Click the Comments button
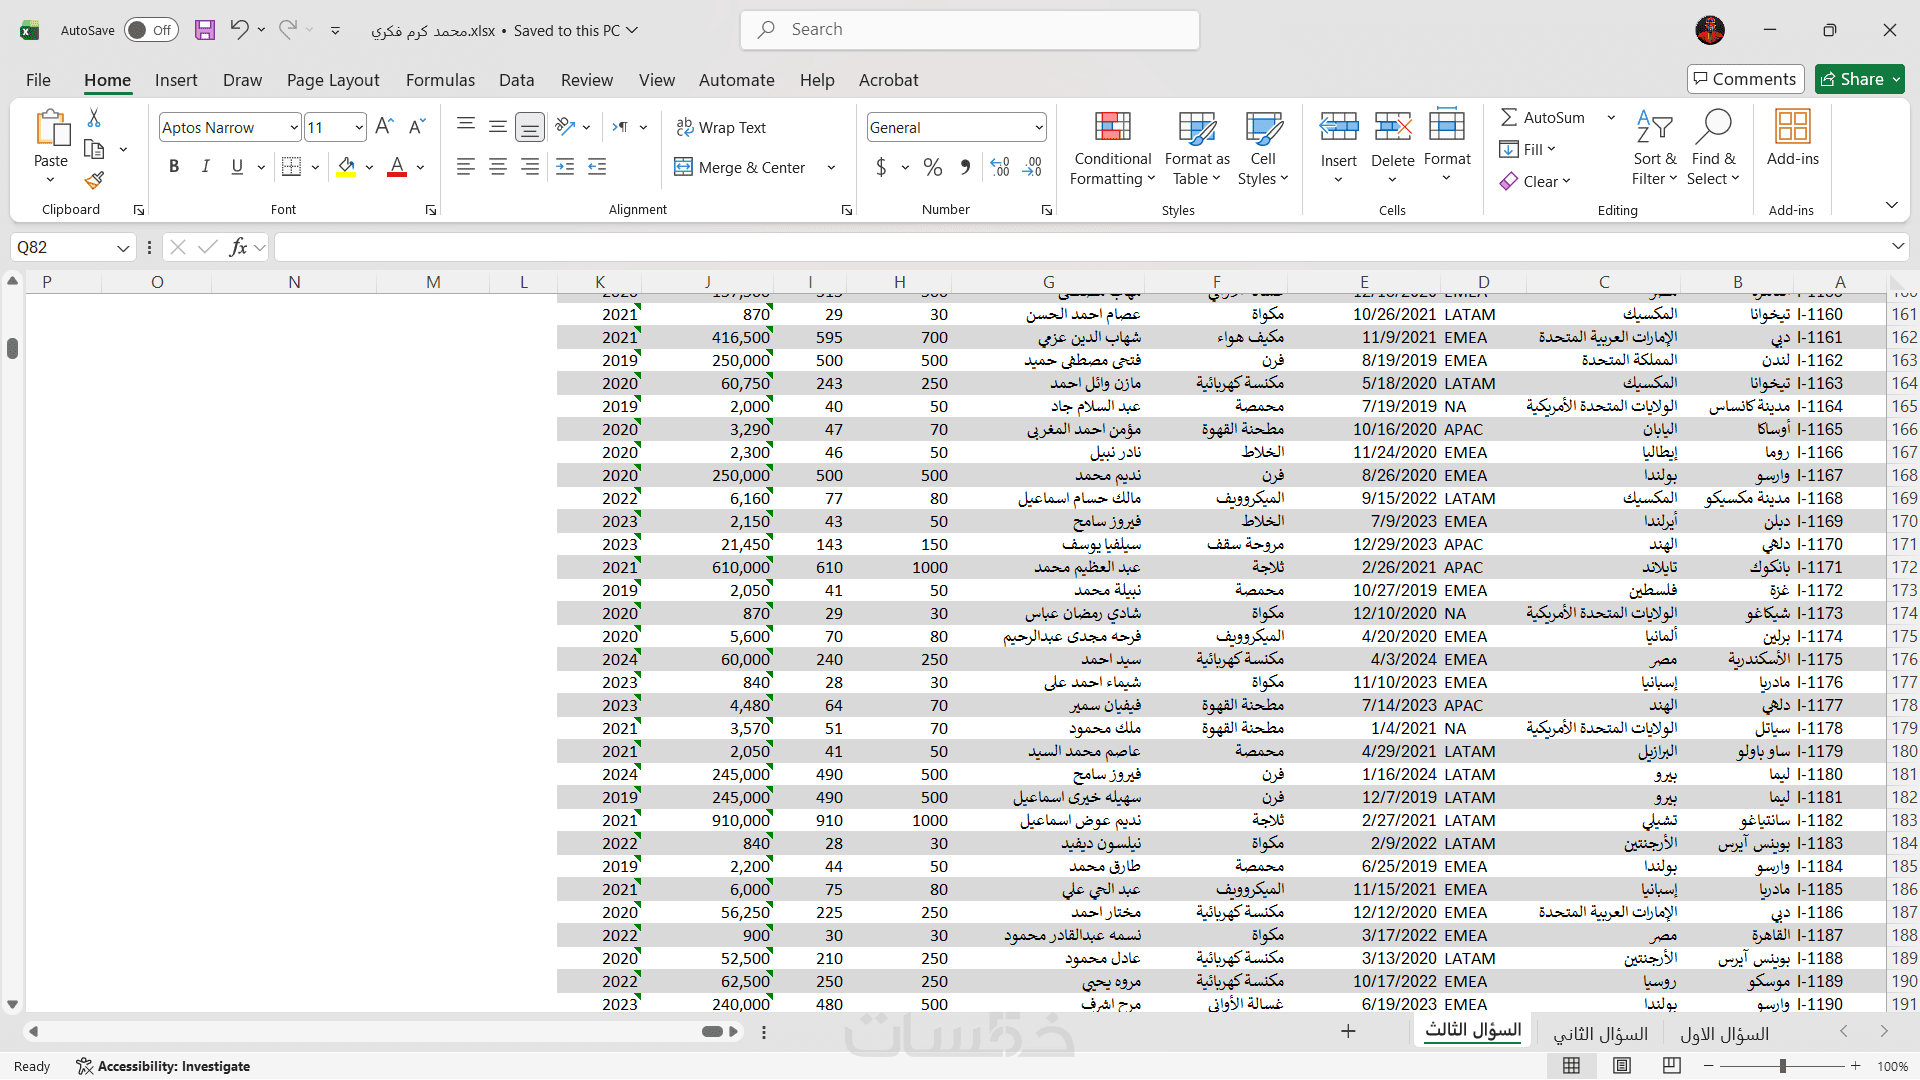 tap(1745, 79)
